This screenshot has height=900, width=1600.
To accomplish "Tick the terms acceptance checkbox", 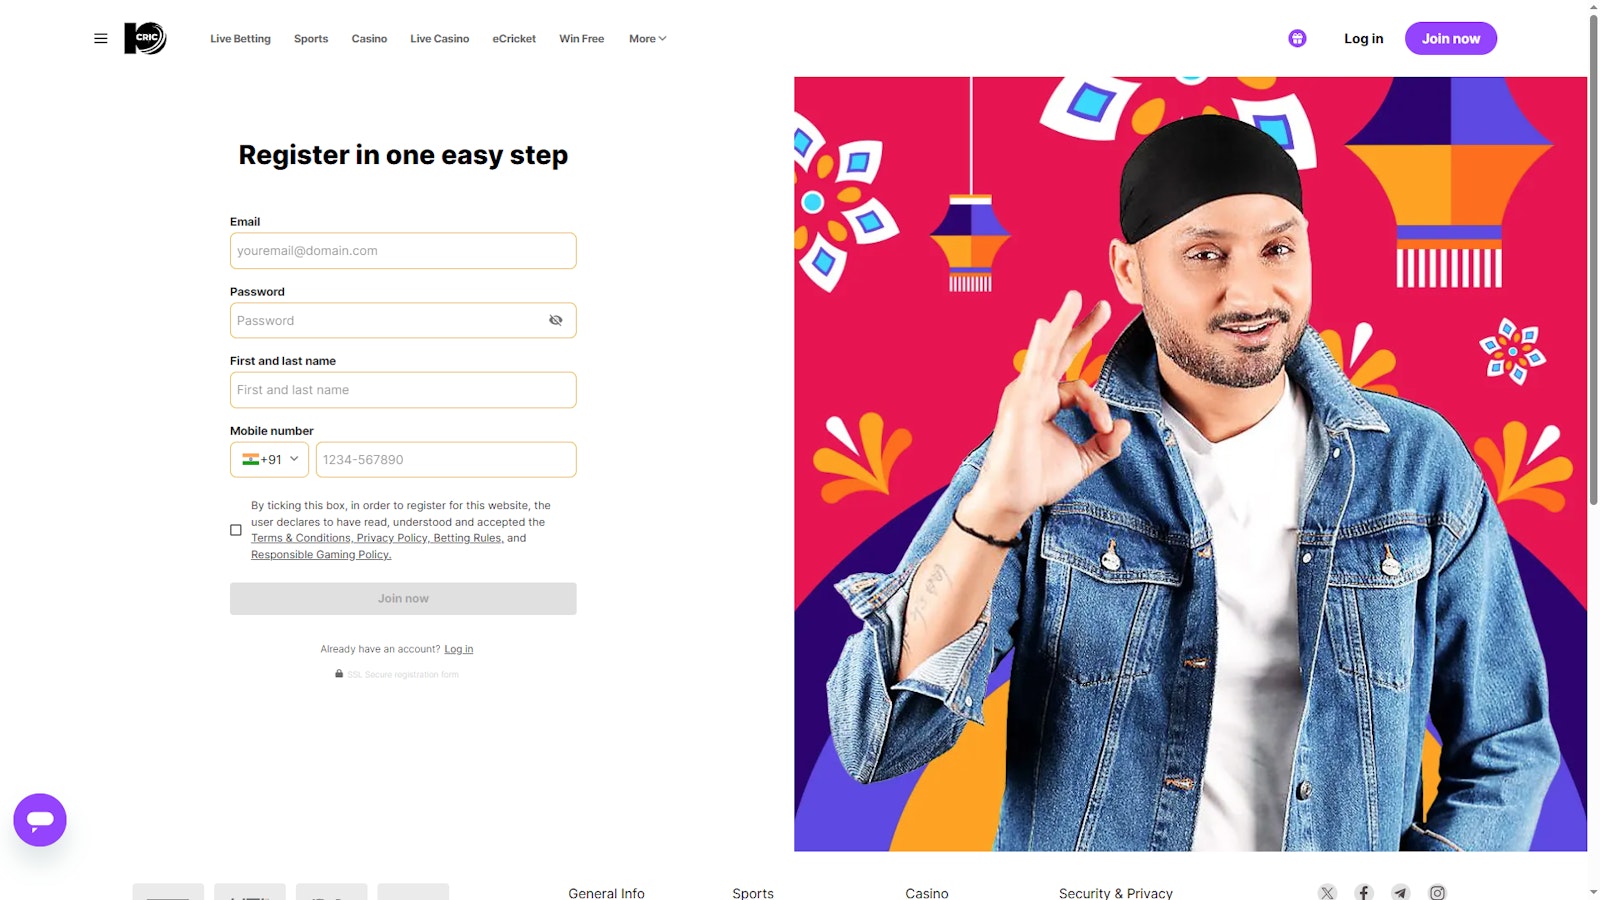I will pyautogui.click(x=236, y=530).
